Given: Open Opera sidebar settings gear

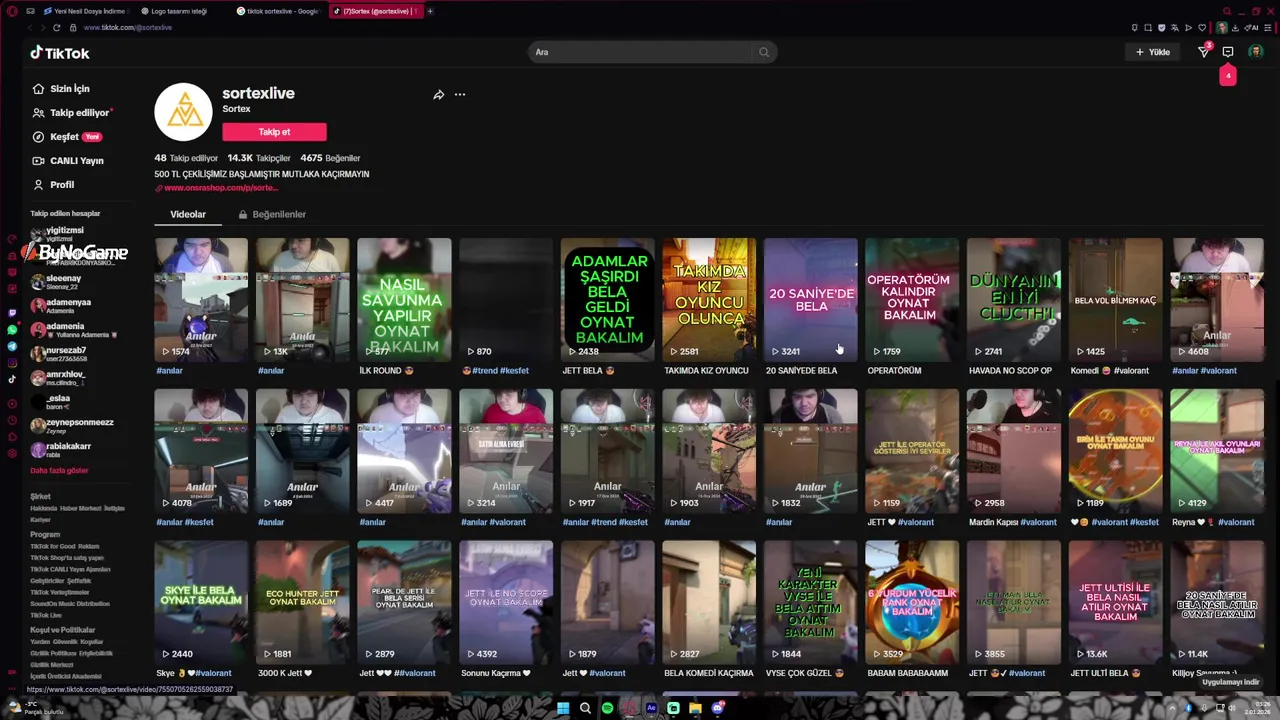Looking at the screenshot, I should pos(12,454).
